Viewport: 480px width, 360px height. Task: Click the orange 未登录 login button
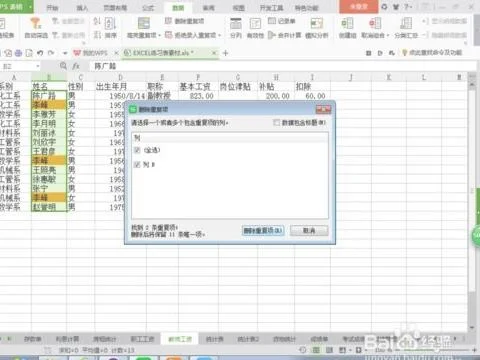[x=358, y=6]
